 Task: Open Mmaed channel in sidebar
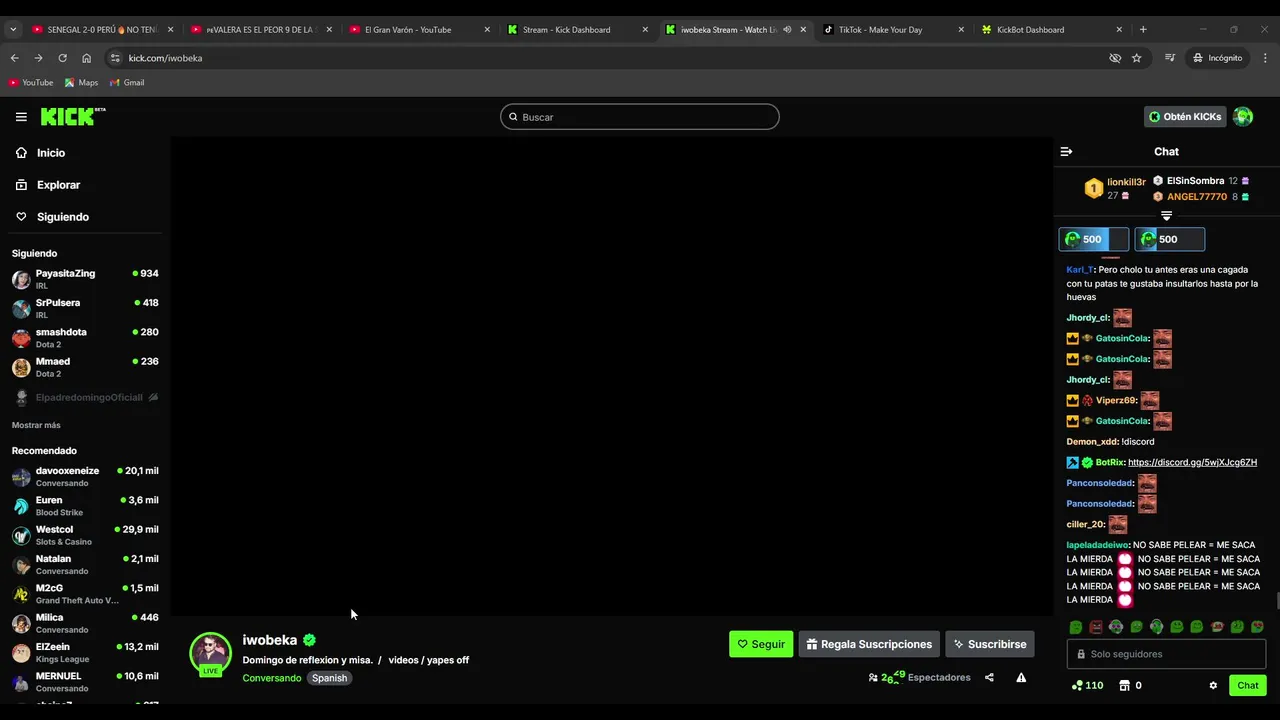tap(85, 367)
